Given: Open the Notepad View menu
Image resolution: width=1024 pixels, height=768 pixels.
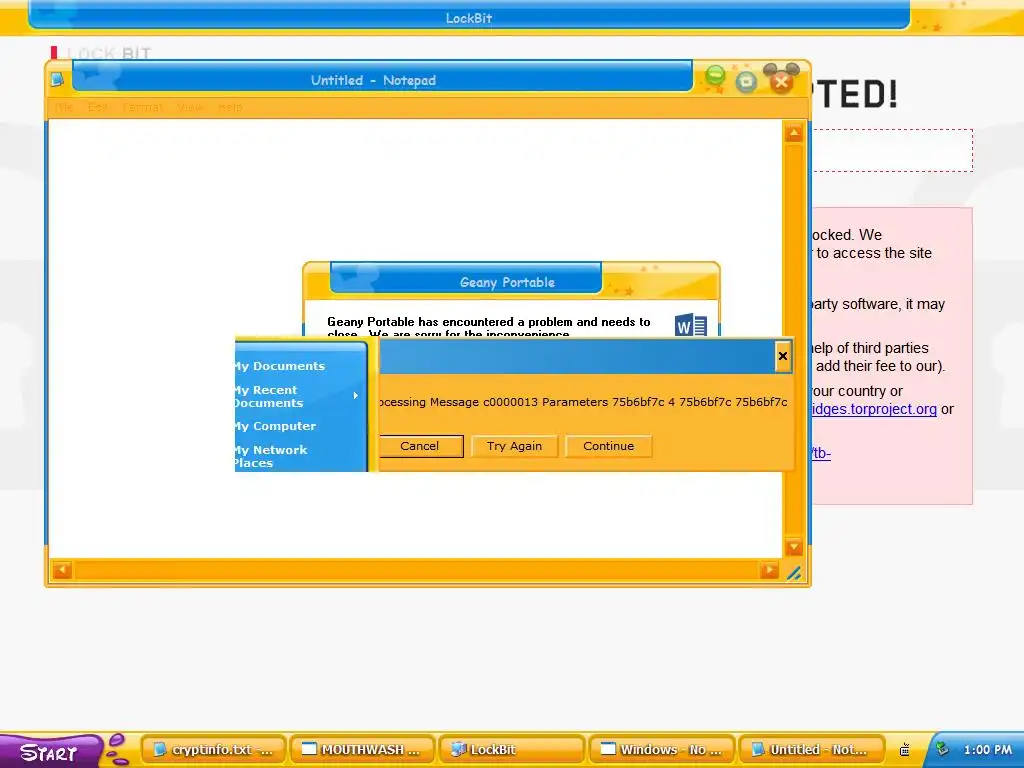Looking at the screenshot, I should 190,107.
